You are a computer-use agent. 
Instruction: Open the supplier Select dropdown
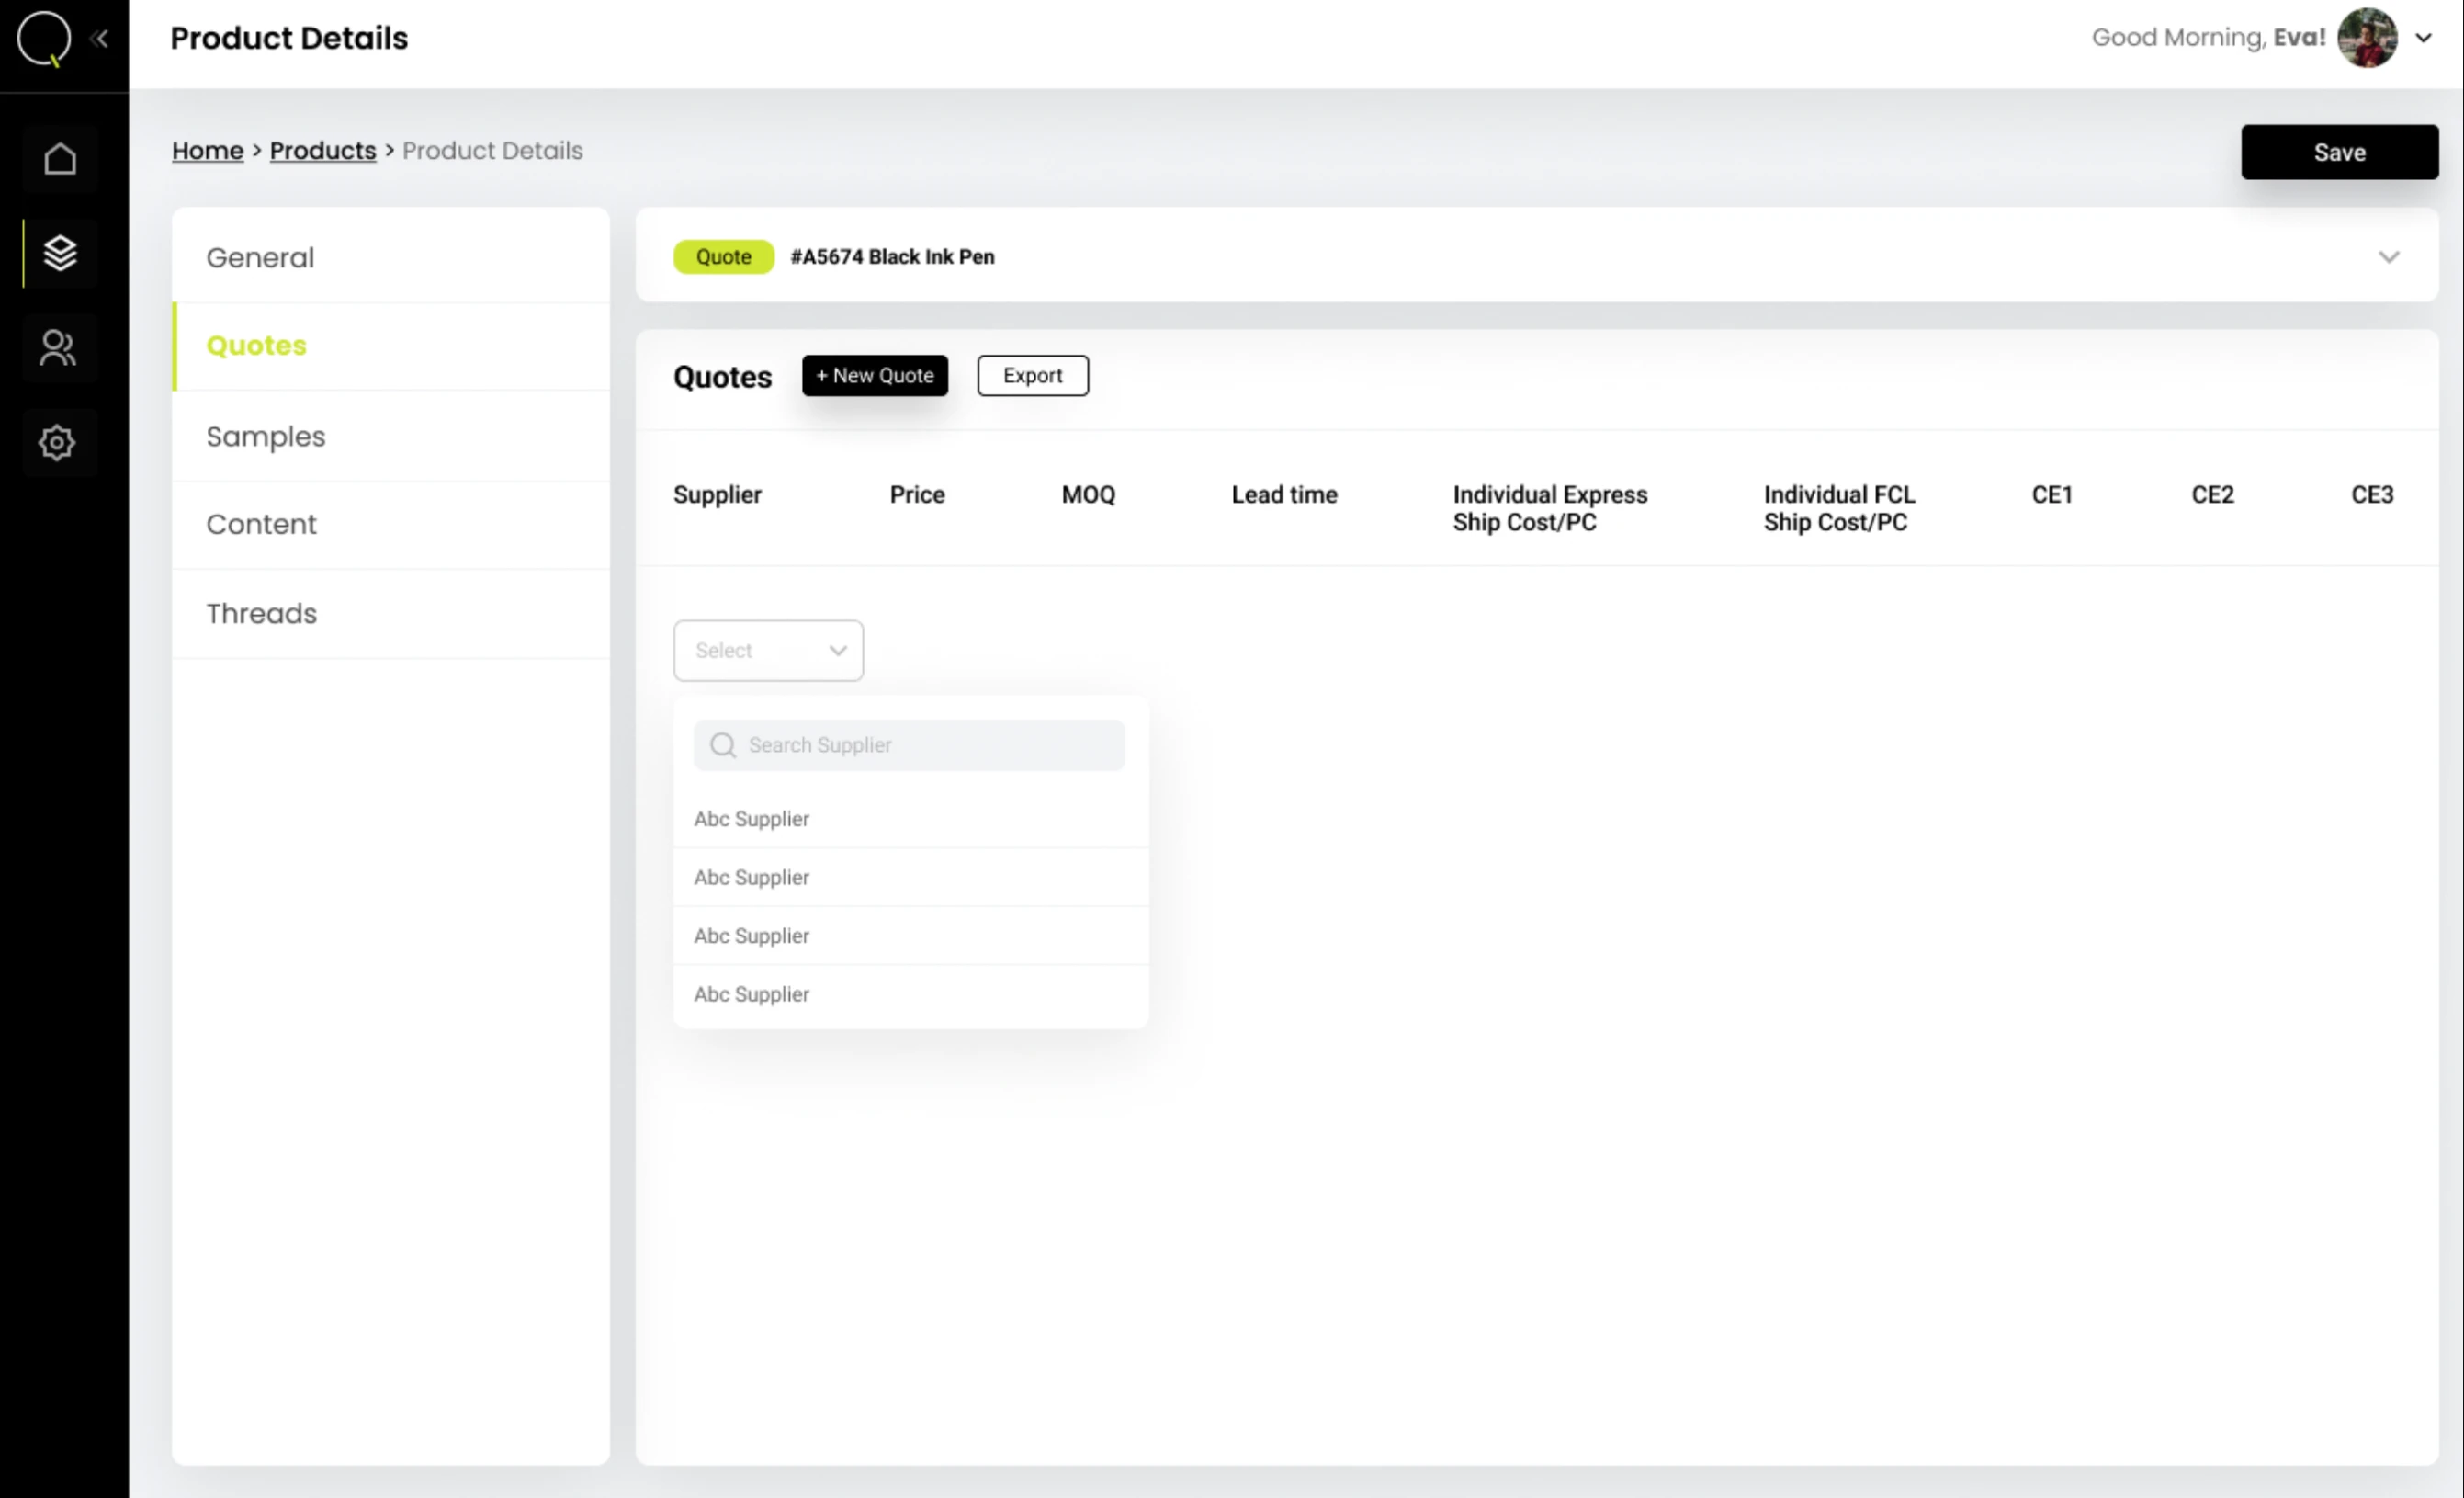[768, 650]
